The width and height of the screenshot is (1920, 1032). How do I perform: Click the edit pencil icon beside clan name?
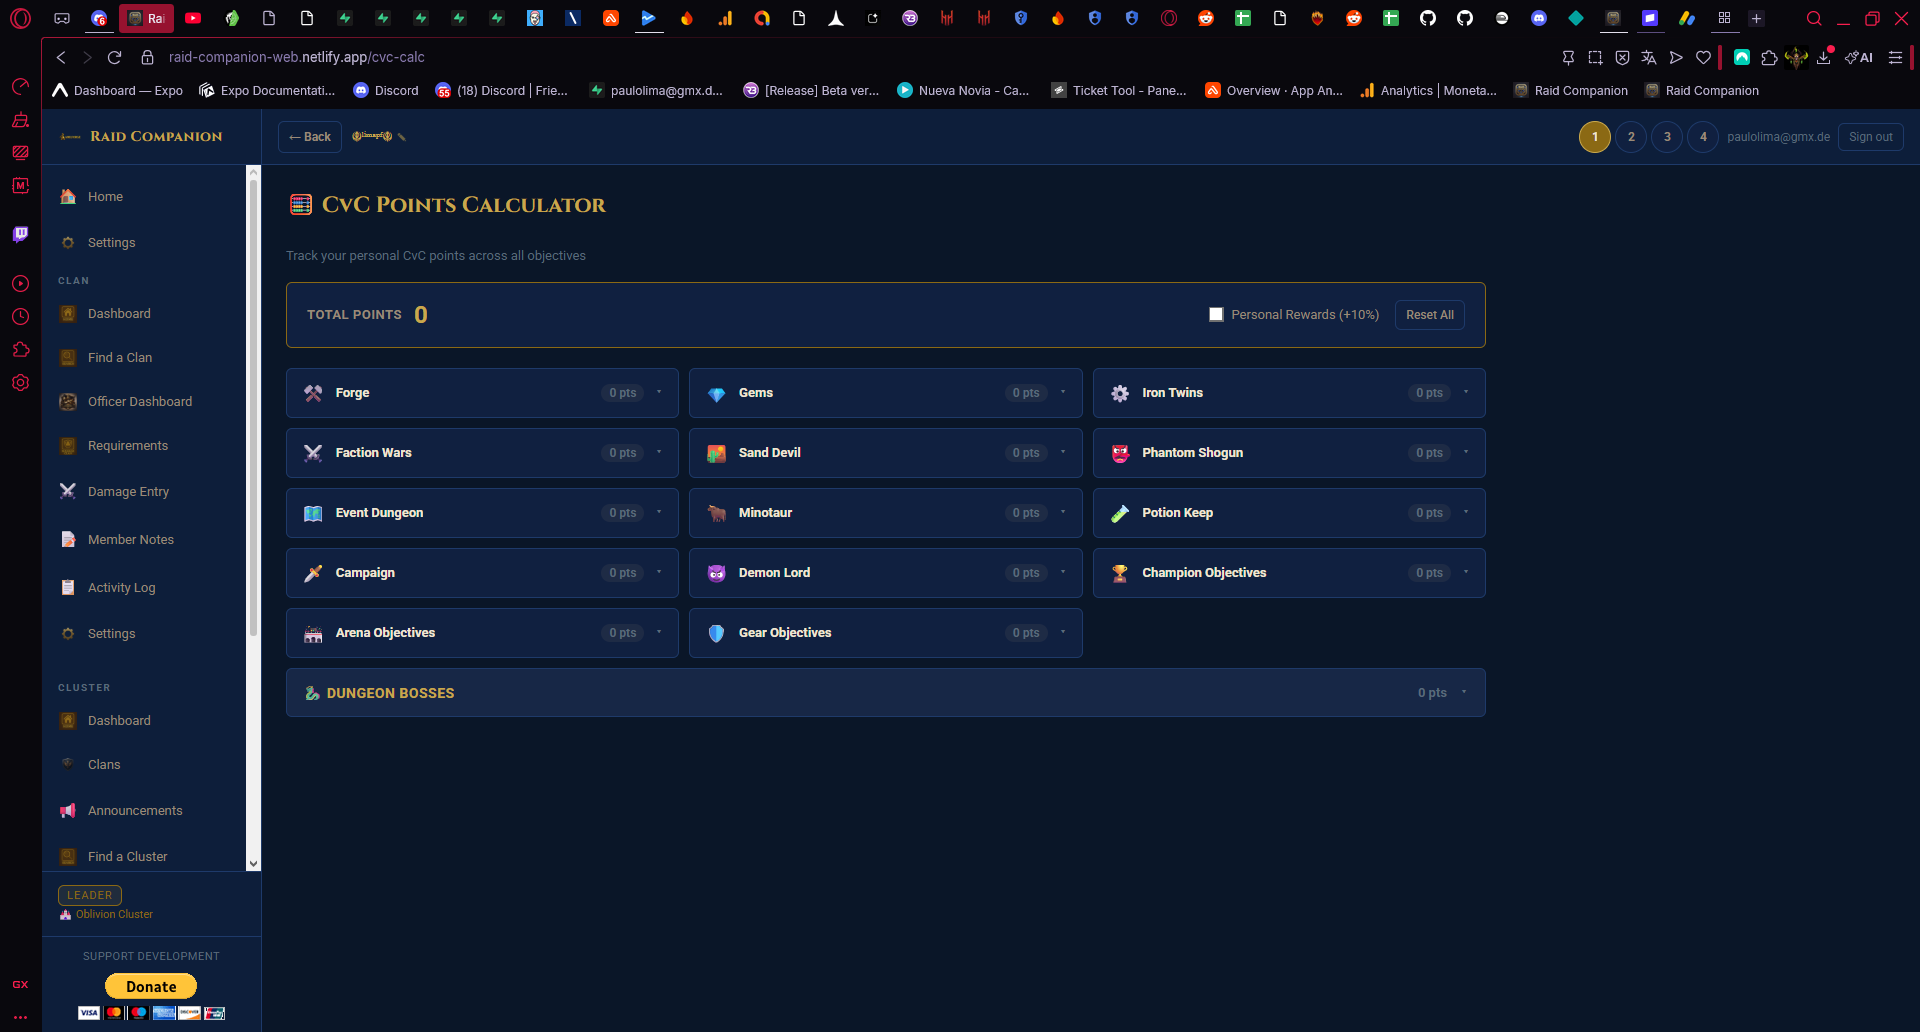click(402, 137)
